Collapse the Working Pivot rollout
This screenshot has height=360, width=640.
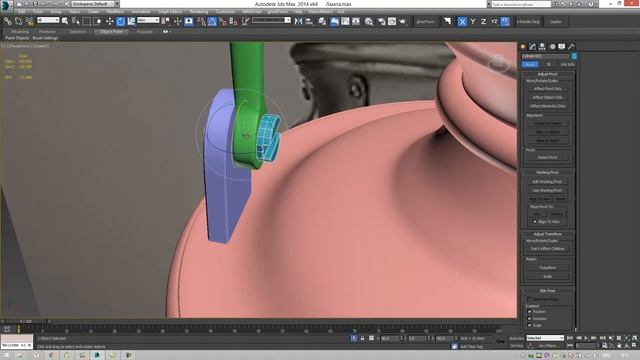(x=547, y=172)
